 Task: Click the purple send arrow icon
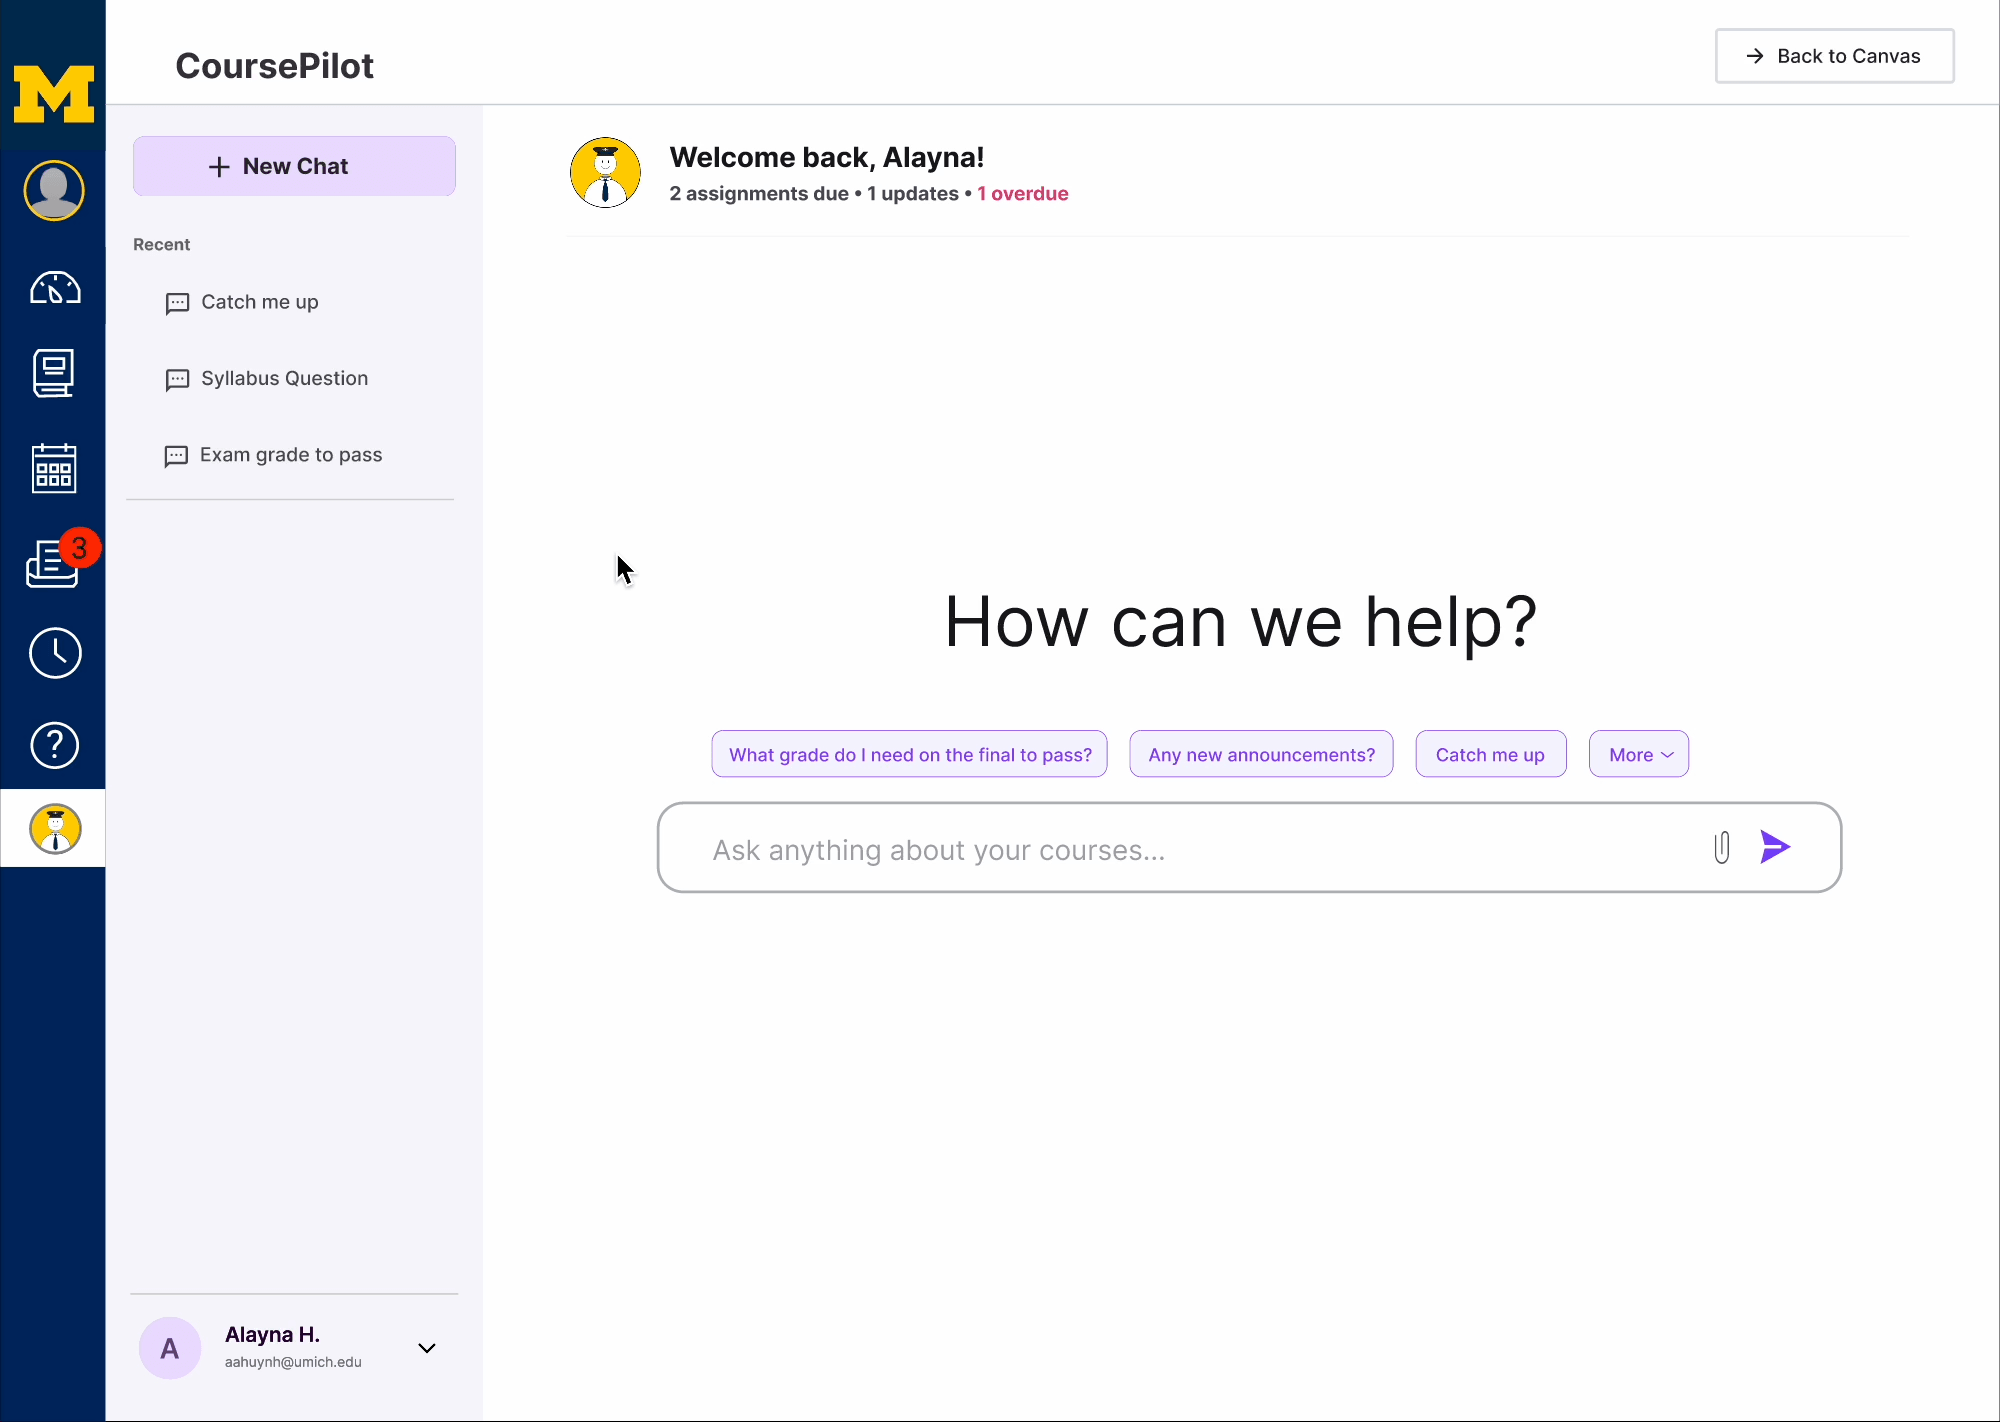[x=1775, y=847]
